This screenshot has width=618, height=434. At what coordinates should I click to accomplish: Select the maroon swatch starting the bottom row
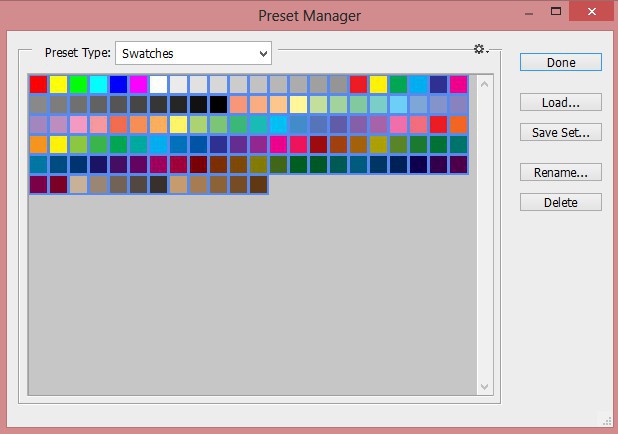pyautogui.click(x=38, y=184)
